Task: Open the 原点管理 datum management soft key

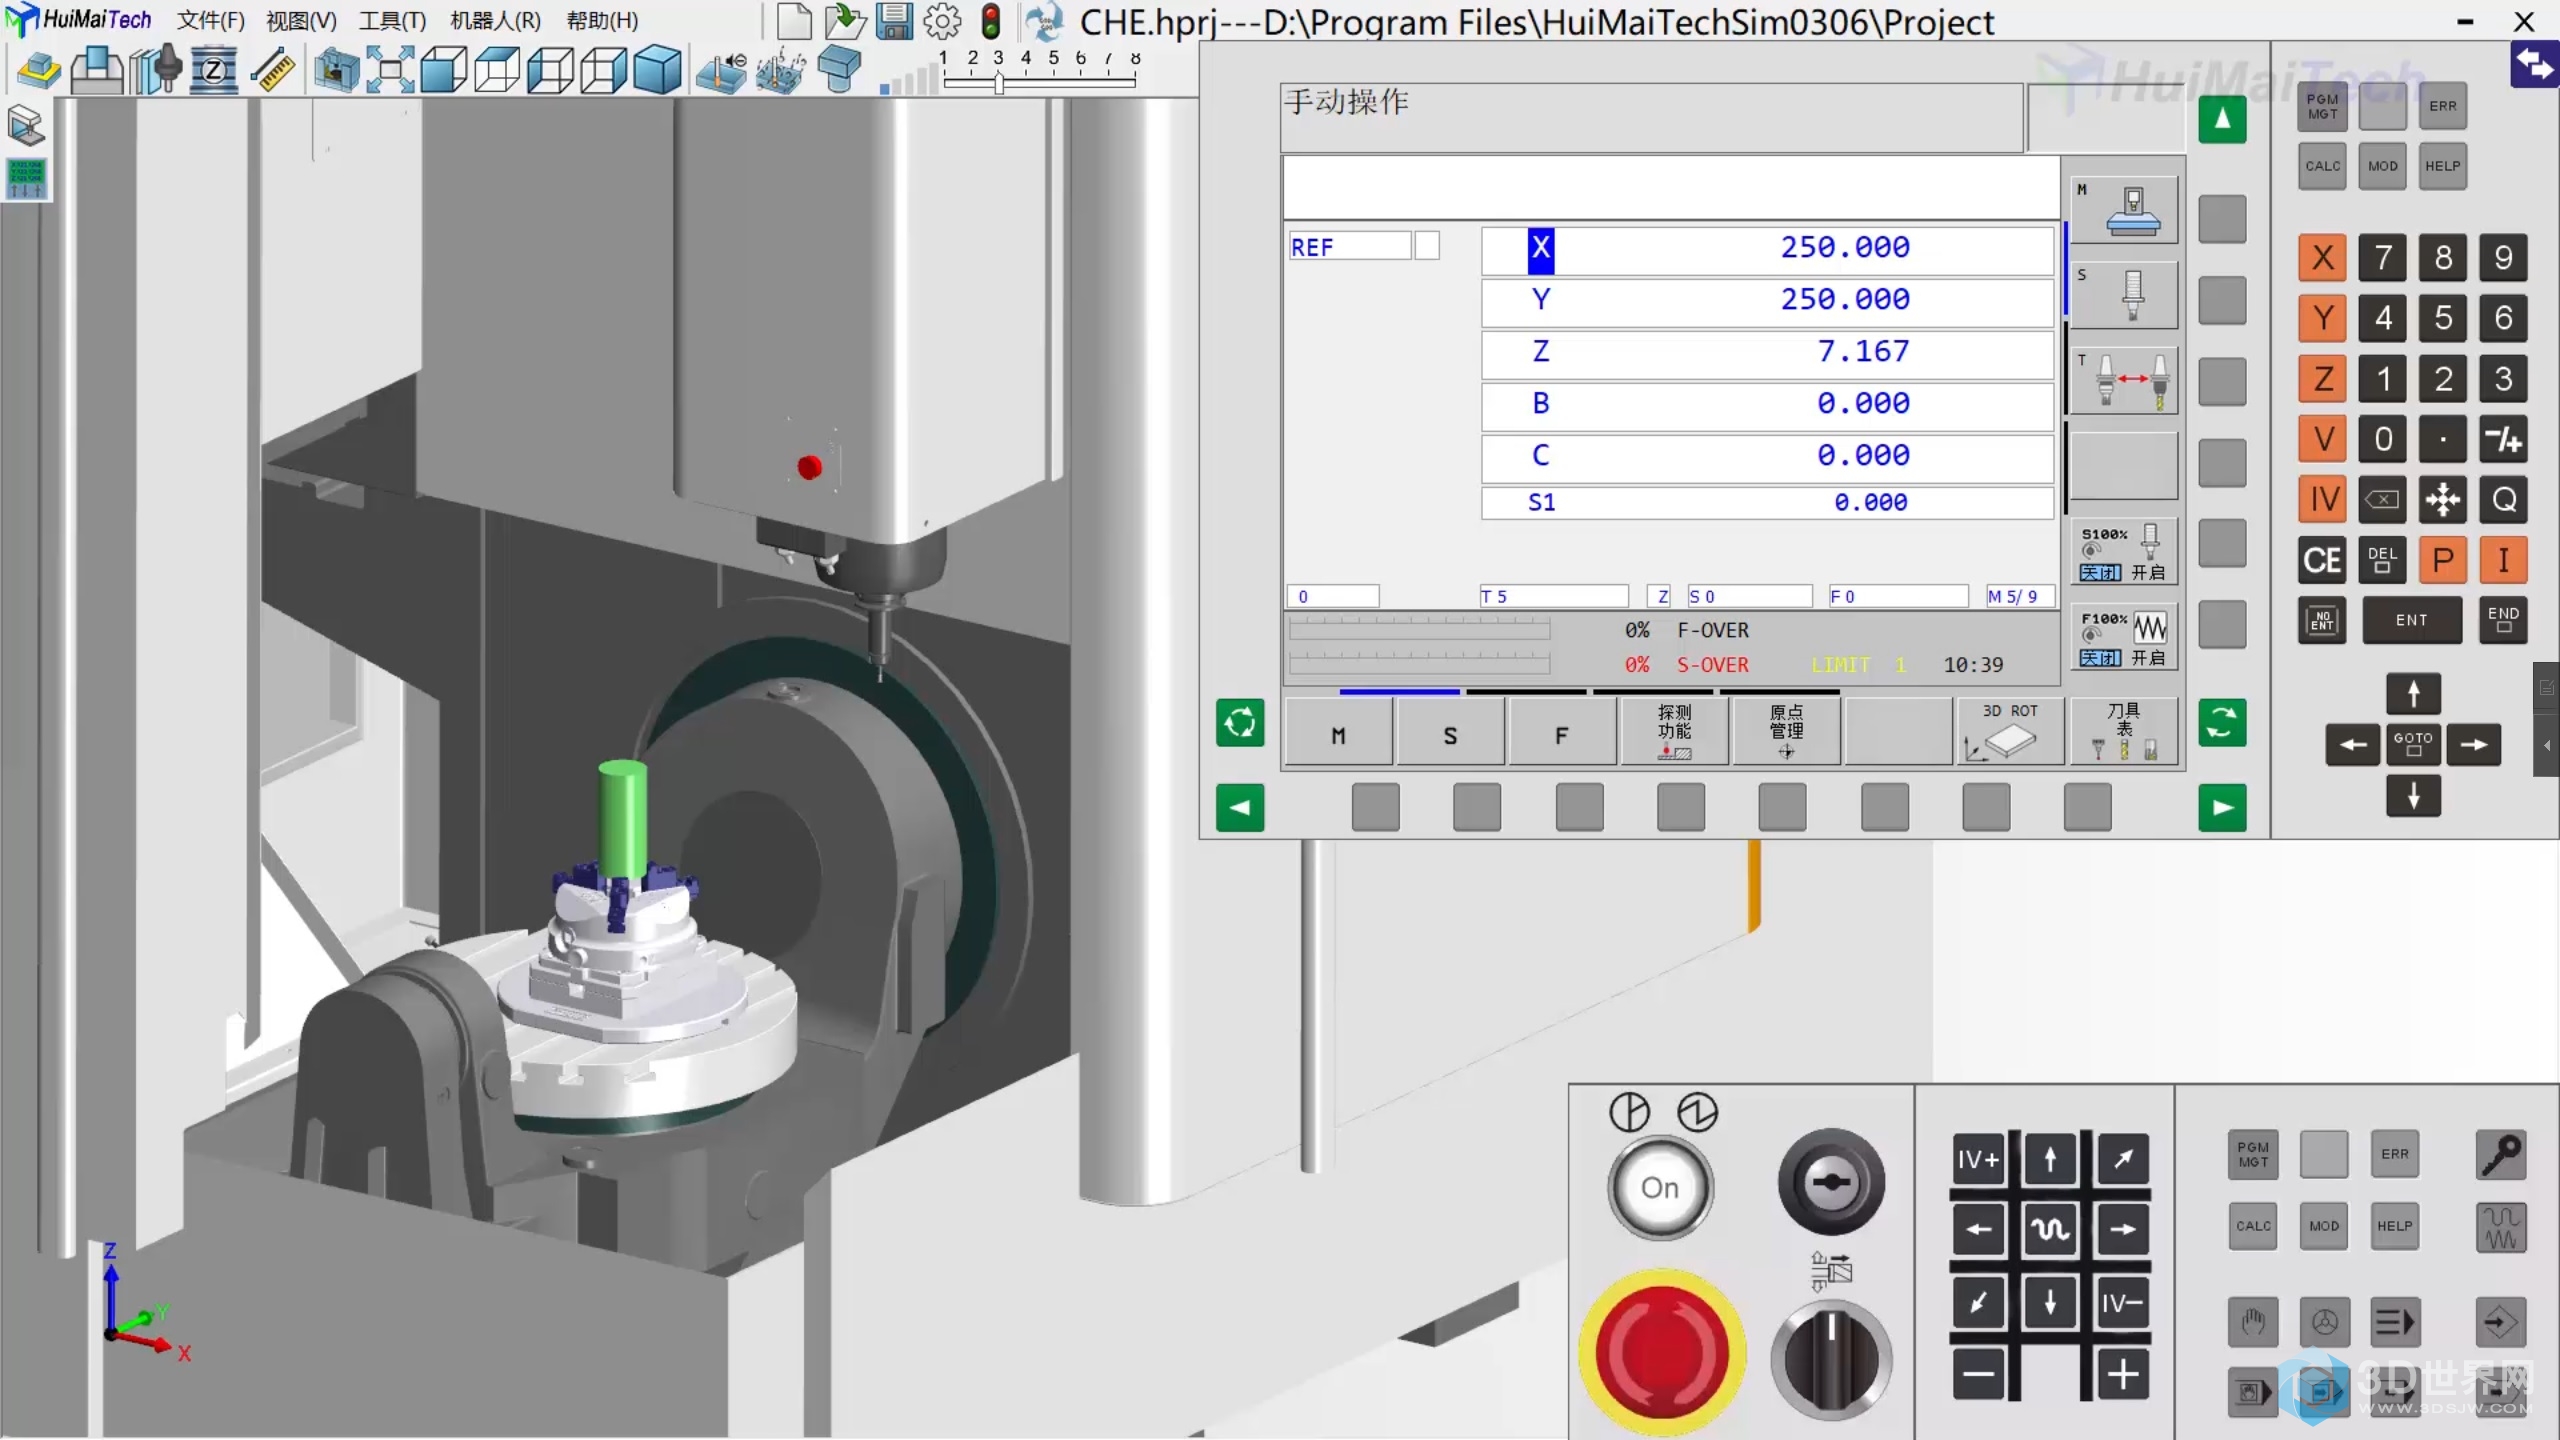Action: click(1786, 733)
